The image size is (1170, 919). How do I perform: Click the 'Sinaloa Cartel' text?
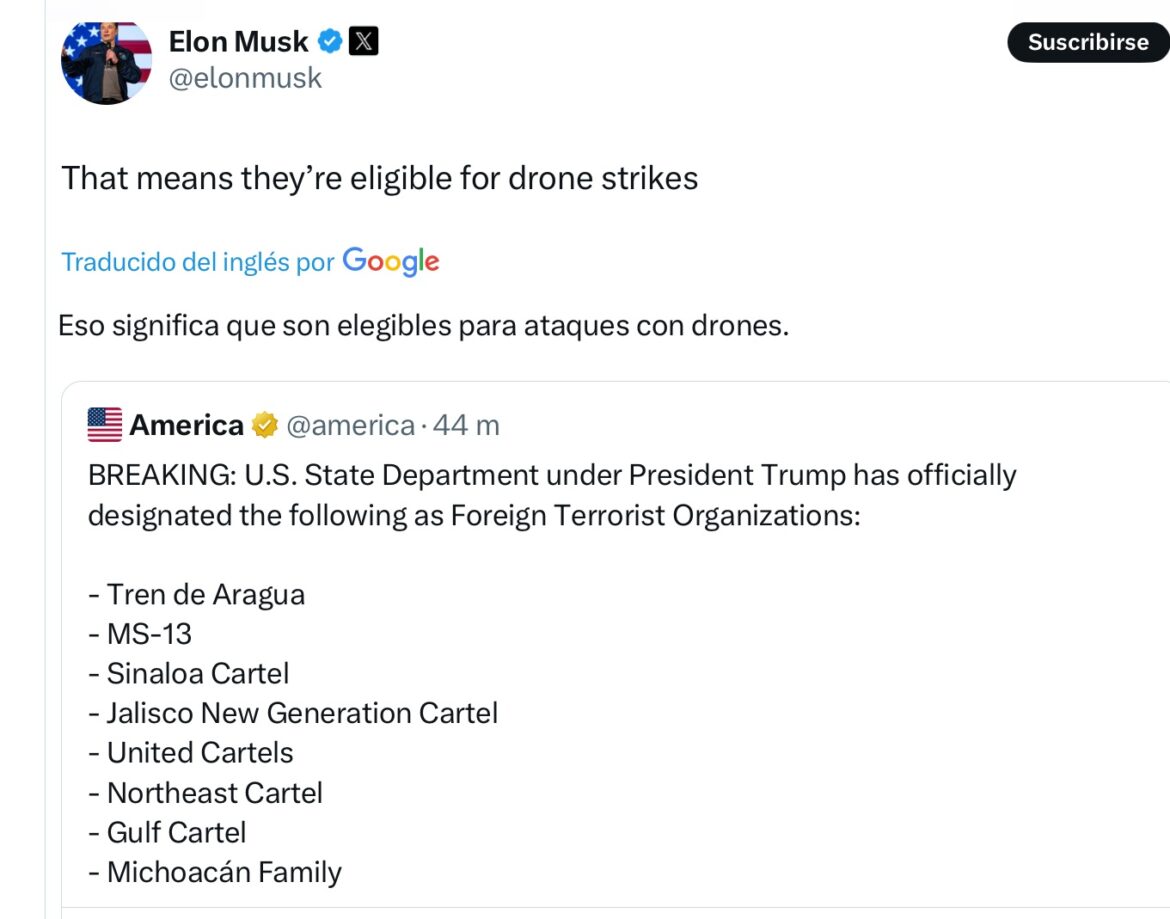tap(188, 672)
